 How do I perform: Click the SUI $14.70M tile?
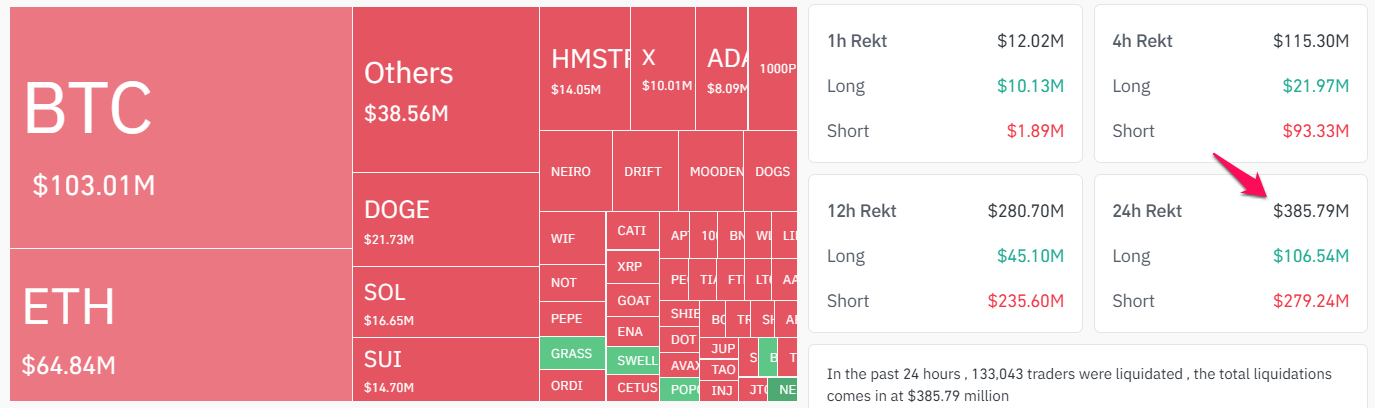pos(445,369)
